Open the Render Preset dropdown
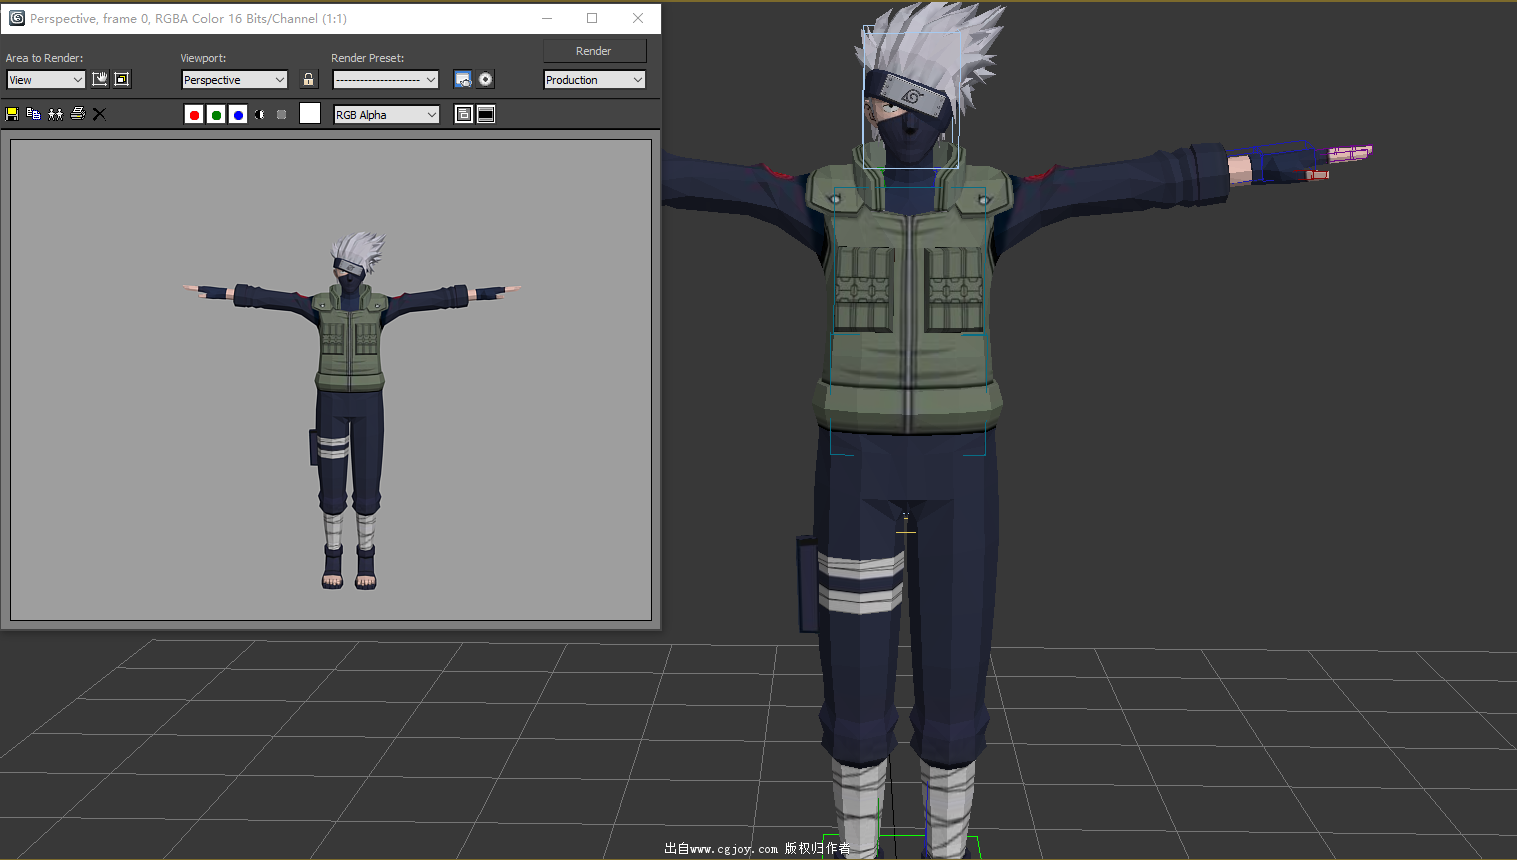Image resolution: width=1517 pixels, height=860 pixels. coord(386,80)
